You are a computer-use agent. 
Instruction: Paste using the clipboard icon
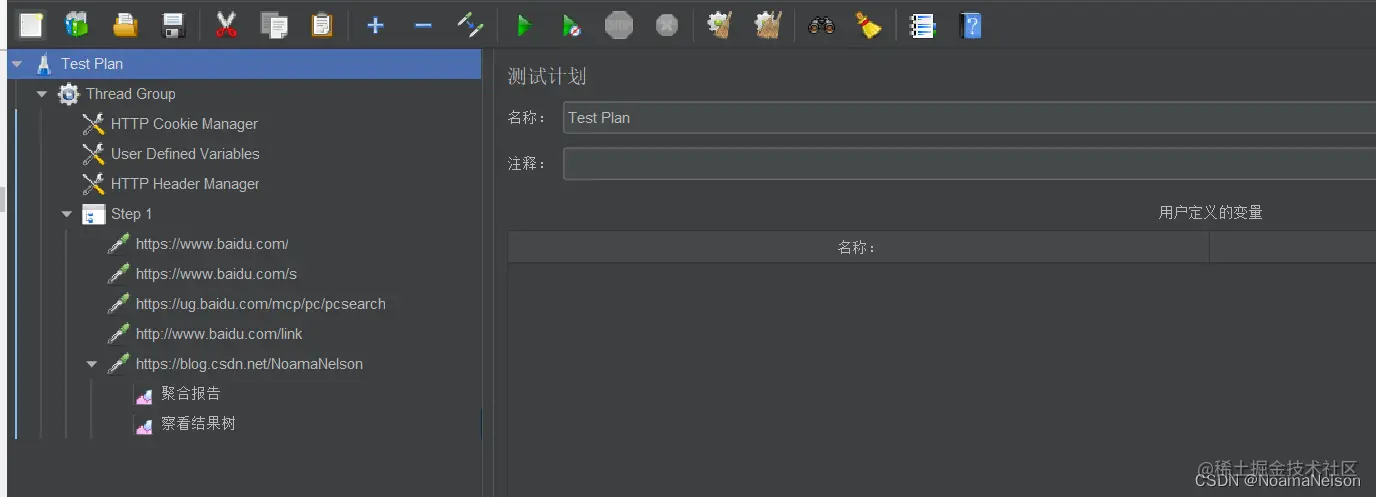[322, 25]
